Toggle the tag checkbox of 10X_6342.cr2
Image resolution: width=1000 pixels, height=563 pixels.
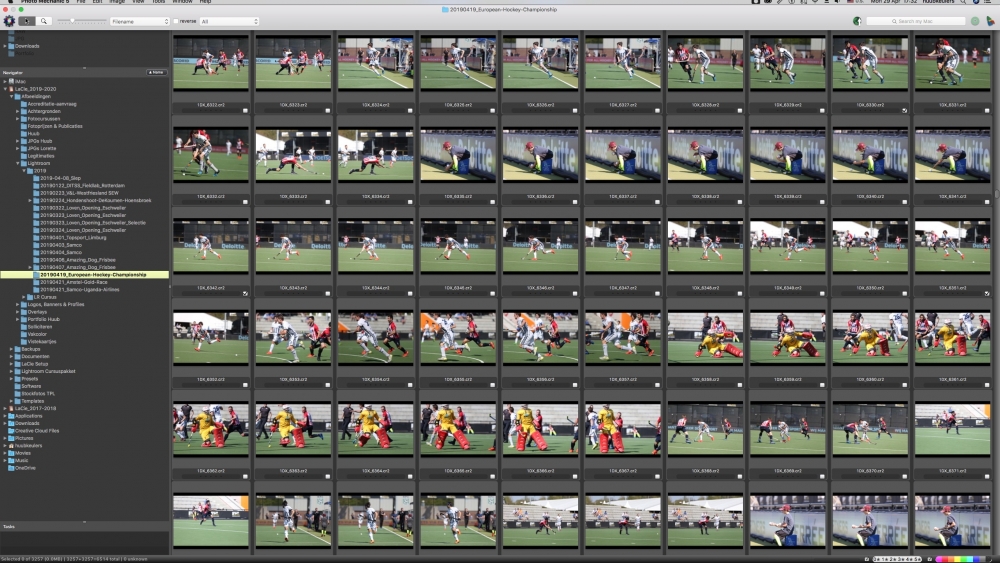245,293
